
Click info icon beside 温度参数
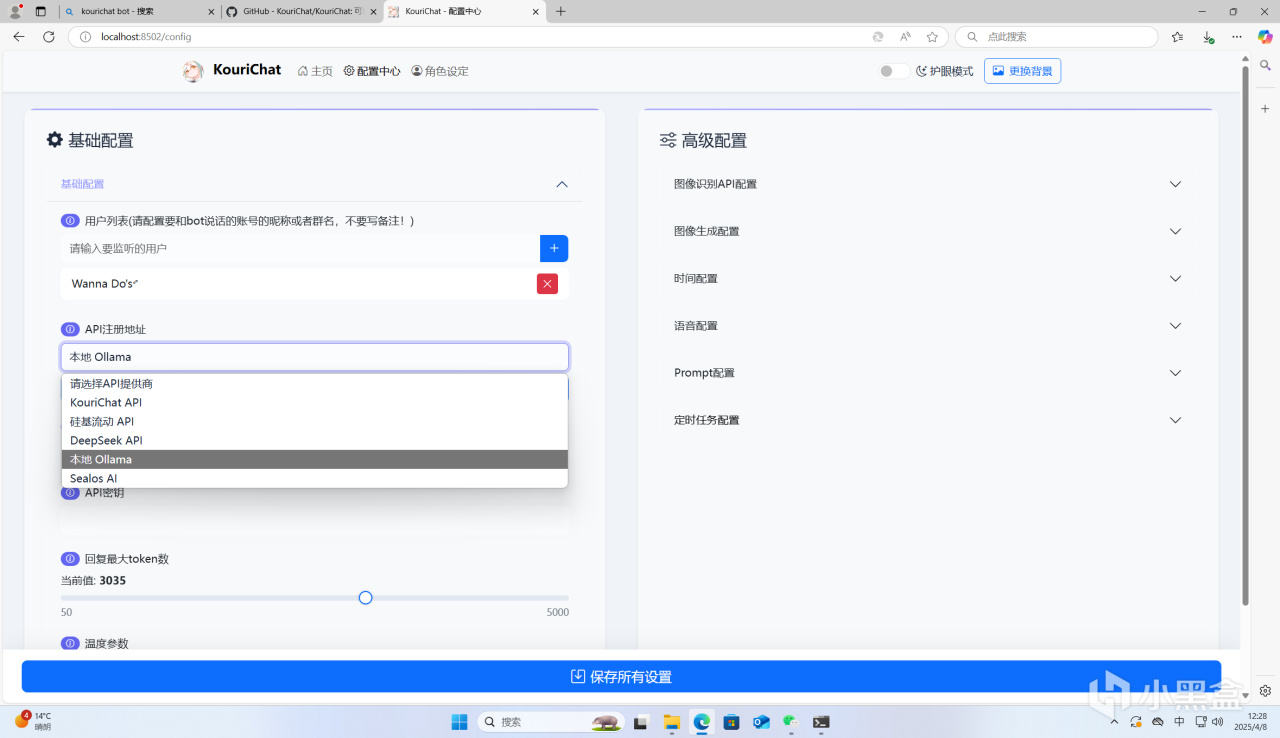click(x=70, y=644)
